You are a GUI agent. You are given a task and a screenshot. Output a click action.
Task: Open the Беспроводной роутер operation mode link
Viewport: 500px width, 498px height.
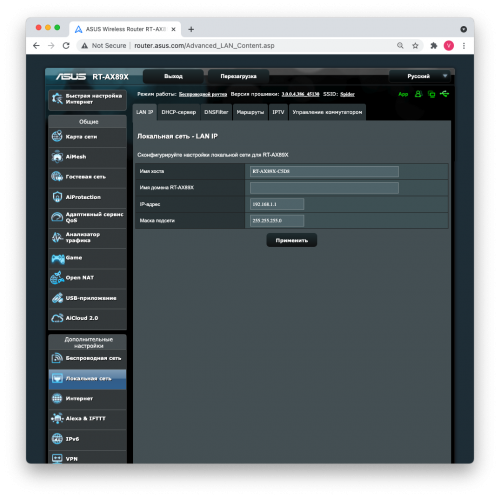click(x=203, y=94)
